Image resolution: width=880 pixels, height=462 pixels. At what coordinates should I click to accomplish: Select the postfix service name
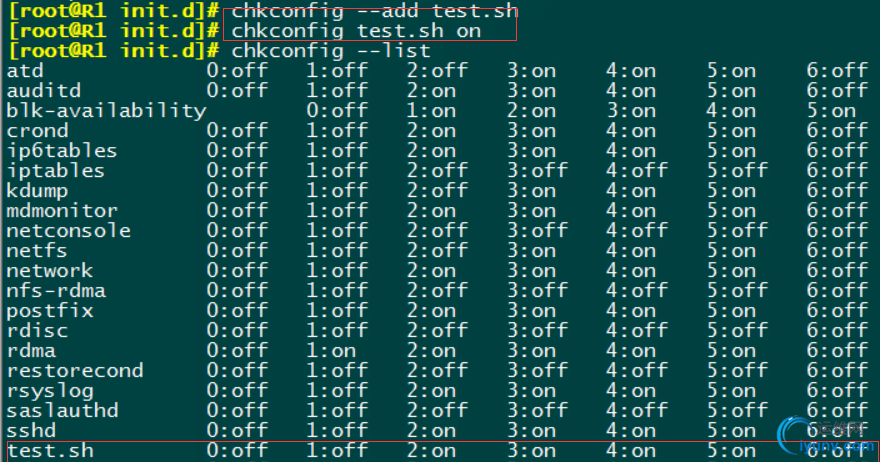[x=50, y=310]
